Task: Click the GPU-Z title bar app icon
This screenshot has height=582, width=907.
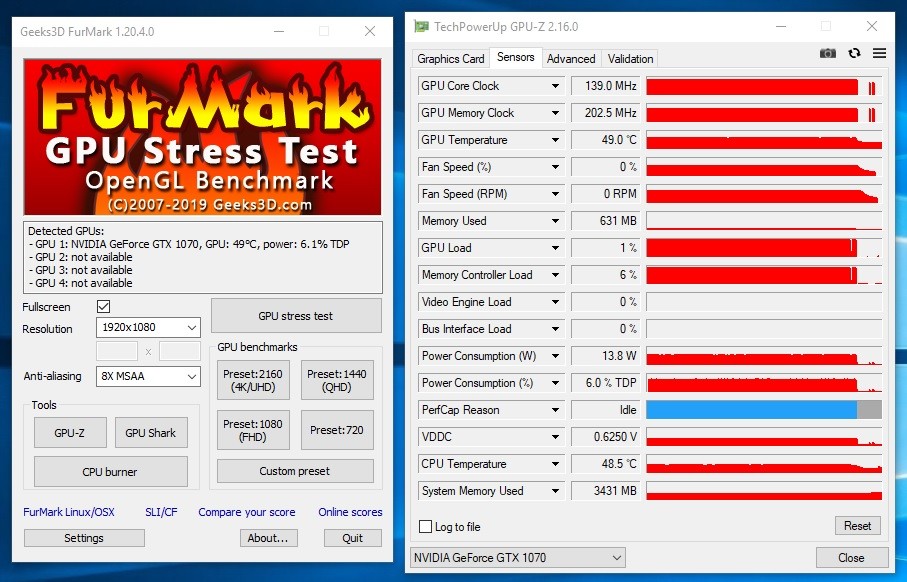Action: pos(421,27)
